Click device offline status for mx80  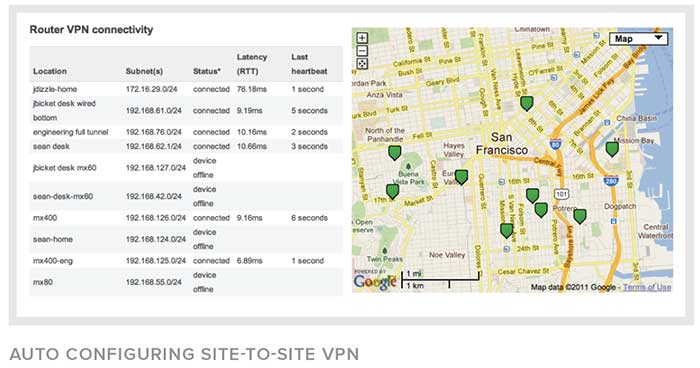coord(204,282)
